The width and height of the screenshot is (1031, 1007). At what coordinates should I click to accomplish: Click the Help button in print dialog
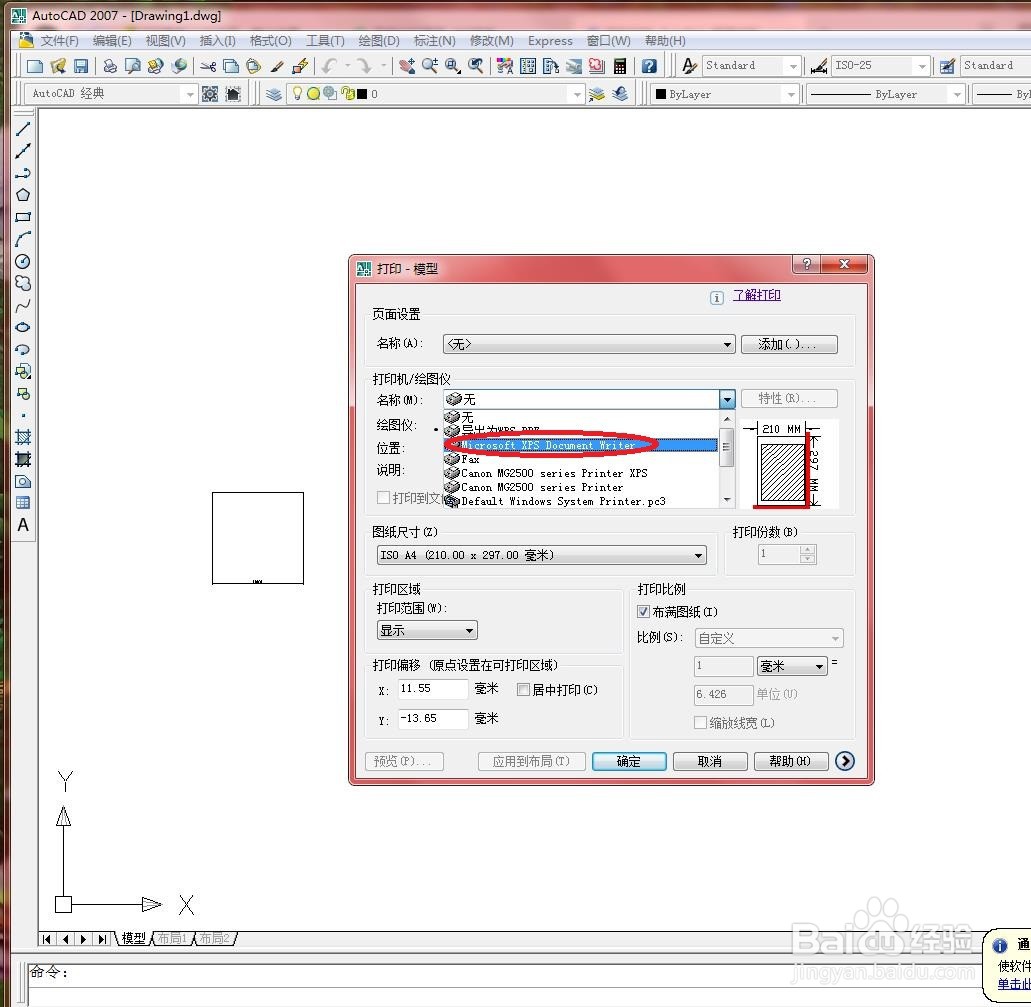(790, 761)
